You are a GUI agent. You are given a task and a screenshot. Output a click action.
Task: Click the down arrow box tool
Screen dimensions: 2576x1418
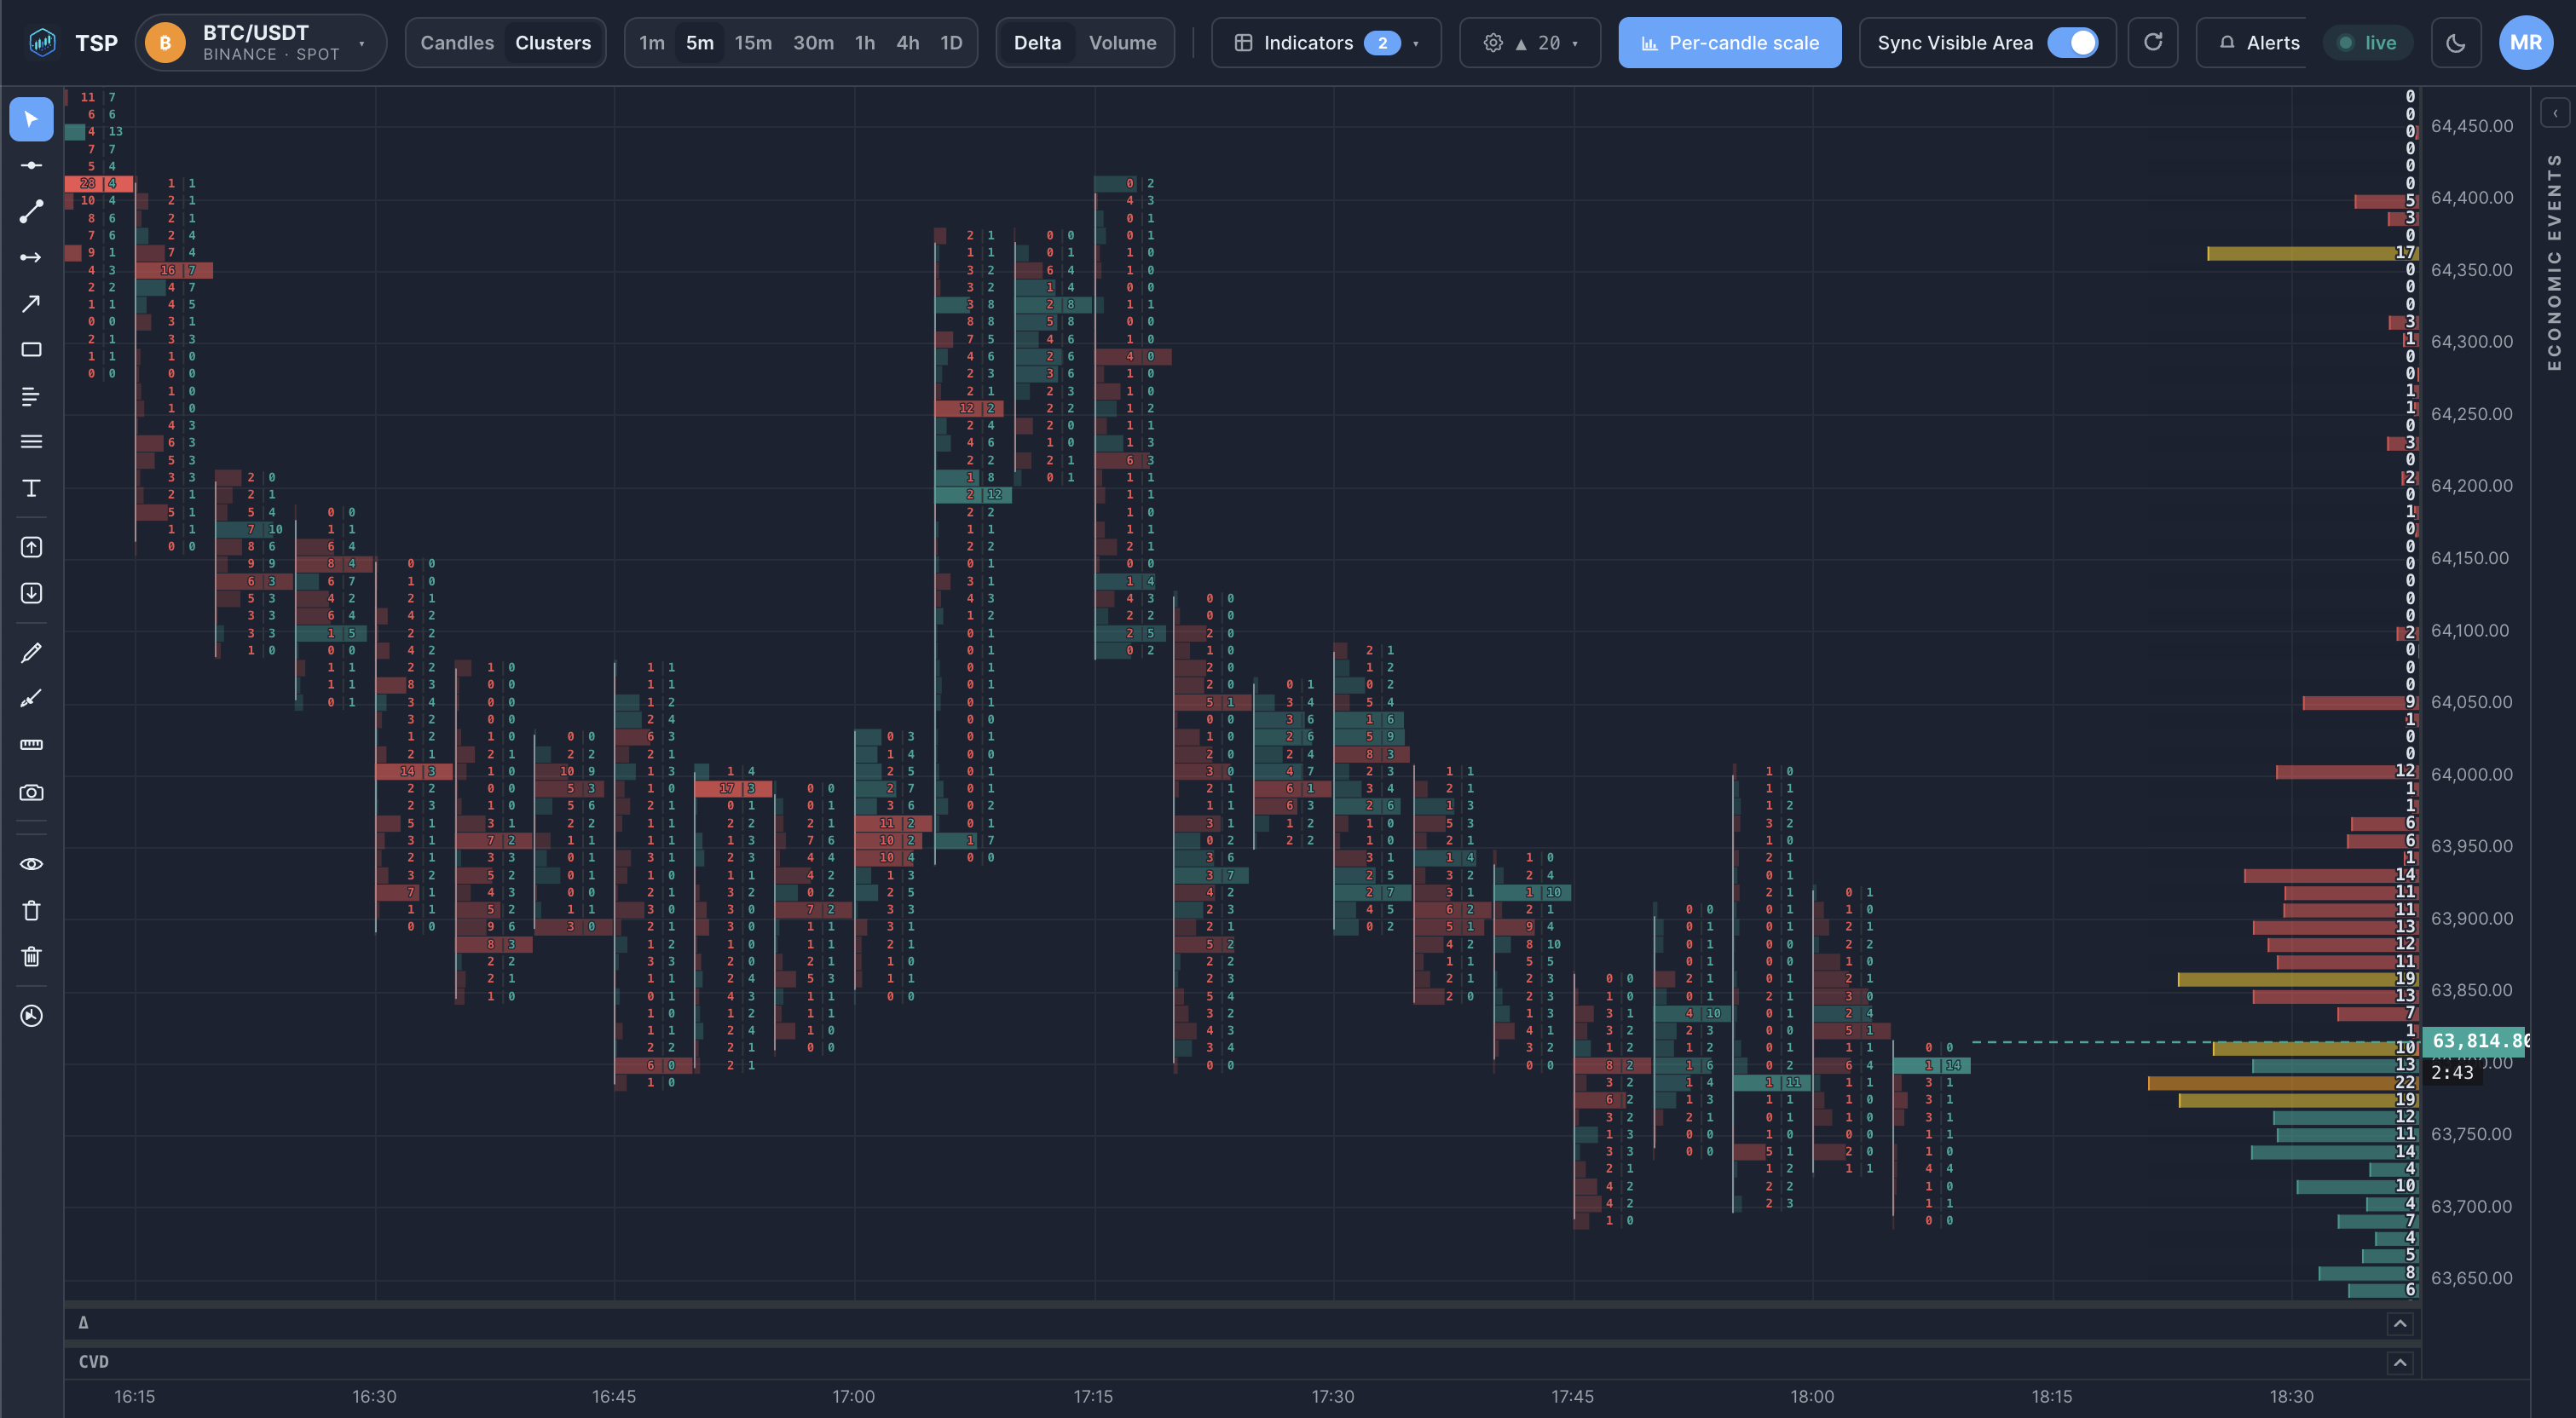pyautogui.click(x=31, y=593)
